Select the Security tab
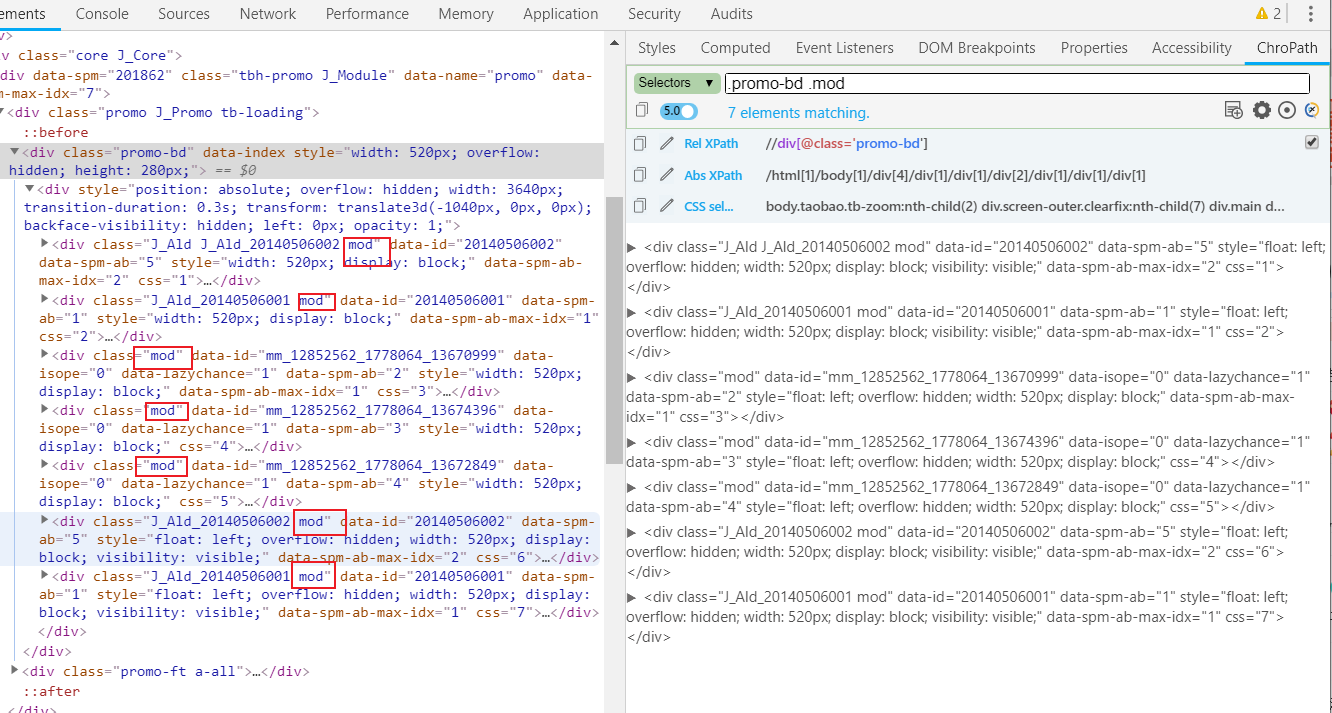 (x=654, y=14)
